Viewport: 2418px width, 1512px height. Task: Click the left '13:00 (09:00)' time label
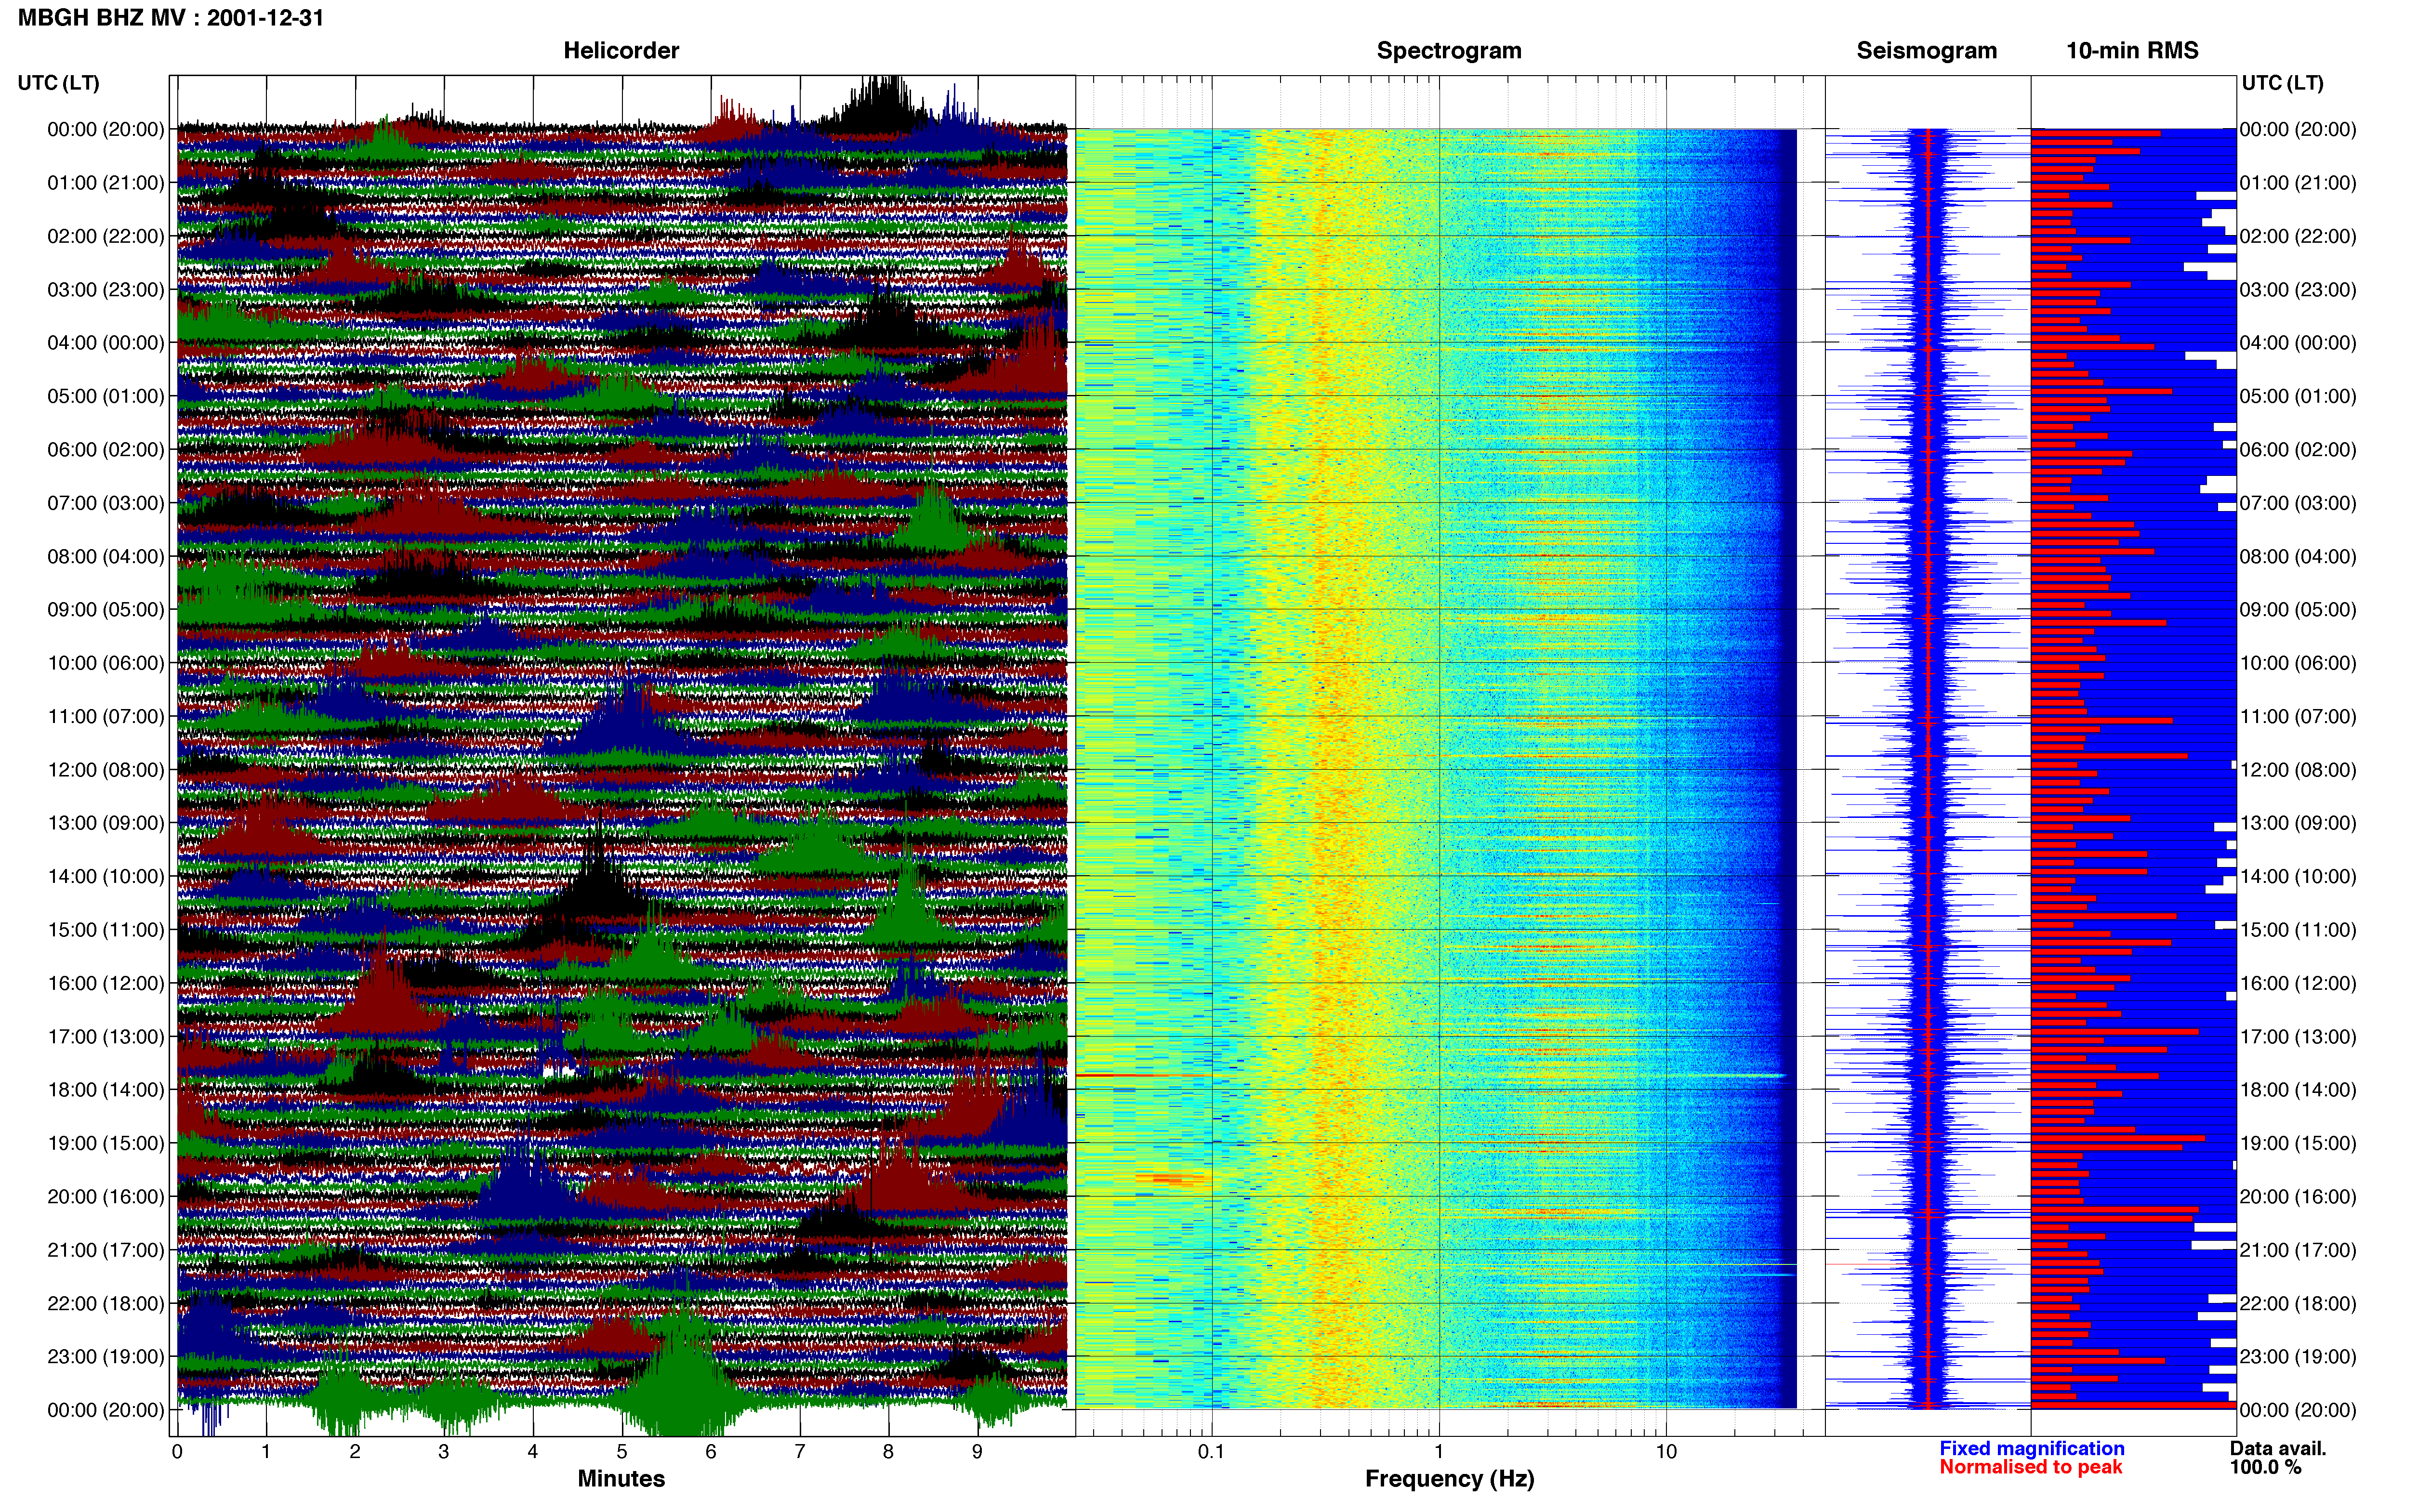click(x=106, y=823)
